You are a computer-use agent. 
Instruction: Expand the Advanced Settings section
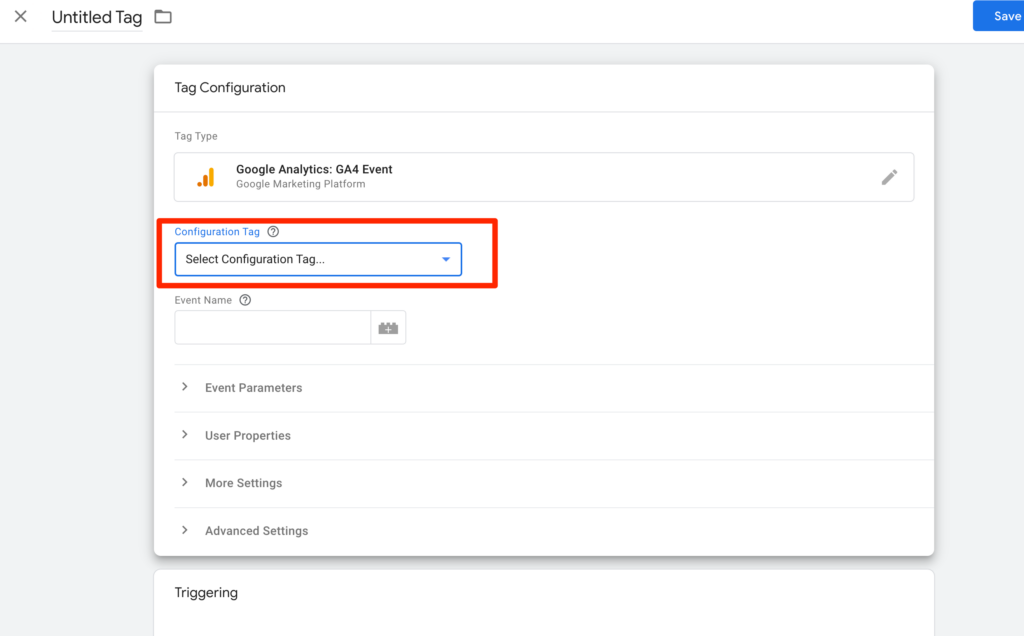tap(256, 531)
